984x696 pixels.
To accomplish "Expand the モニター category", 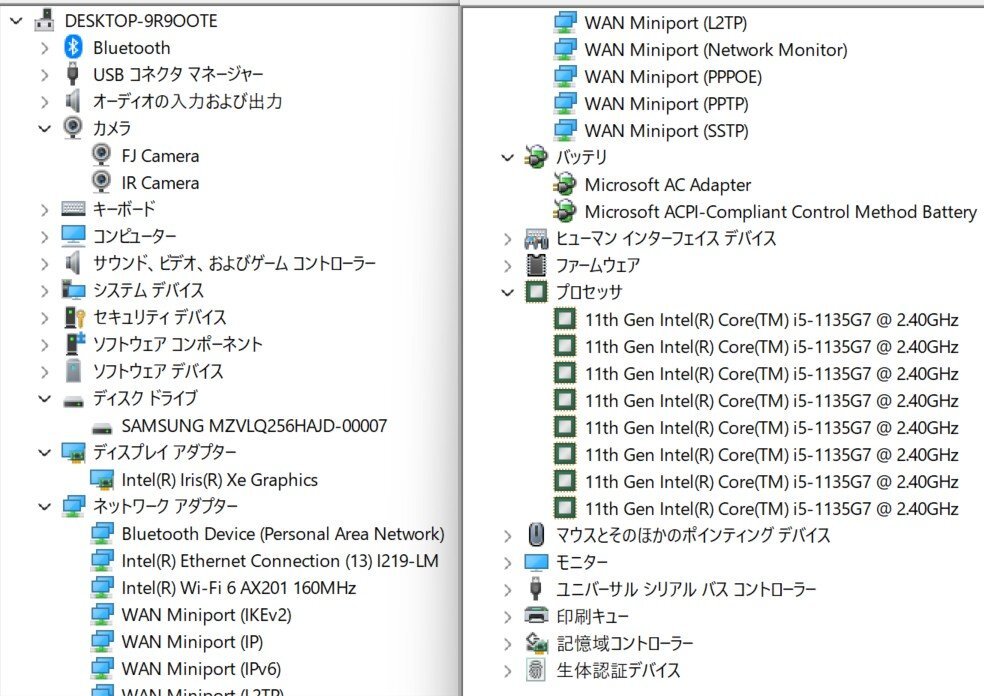I will coord(507,562).
